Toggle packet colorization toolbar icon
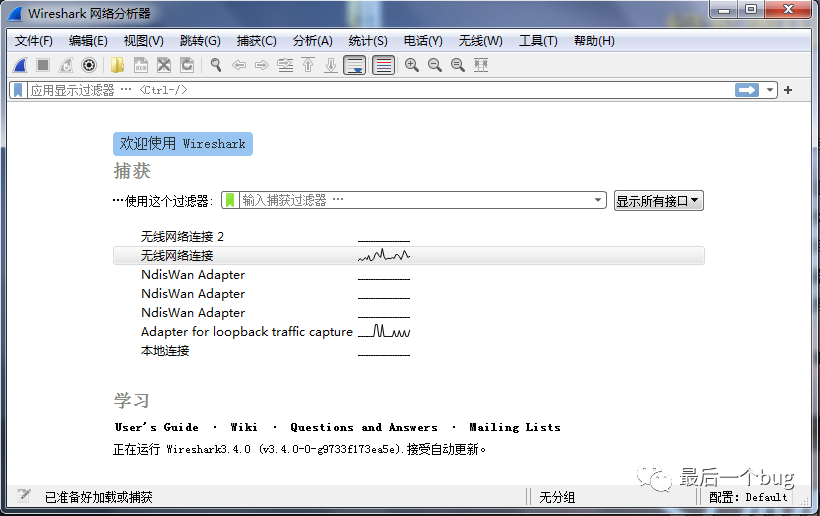This screenshot has height=516, width=820. pyautogui.click(x=383, y=65)
